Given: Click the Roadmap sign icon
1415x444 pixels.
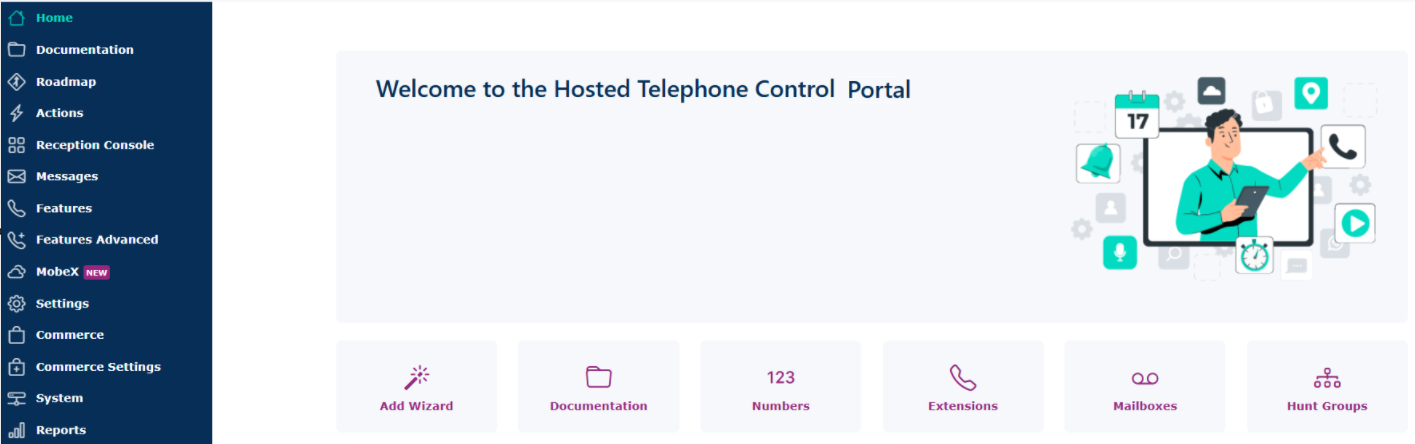Looking at the screenshot, I should (16, 82).
